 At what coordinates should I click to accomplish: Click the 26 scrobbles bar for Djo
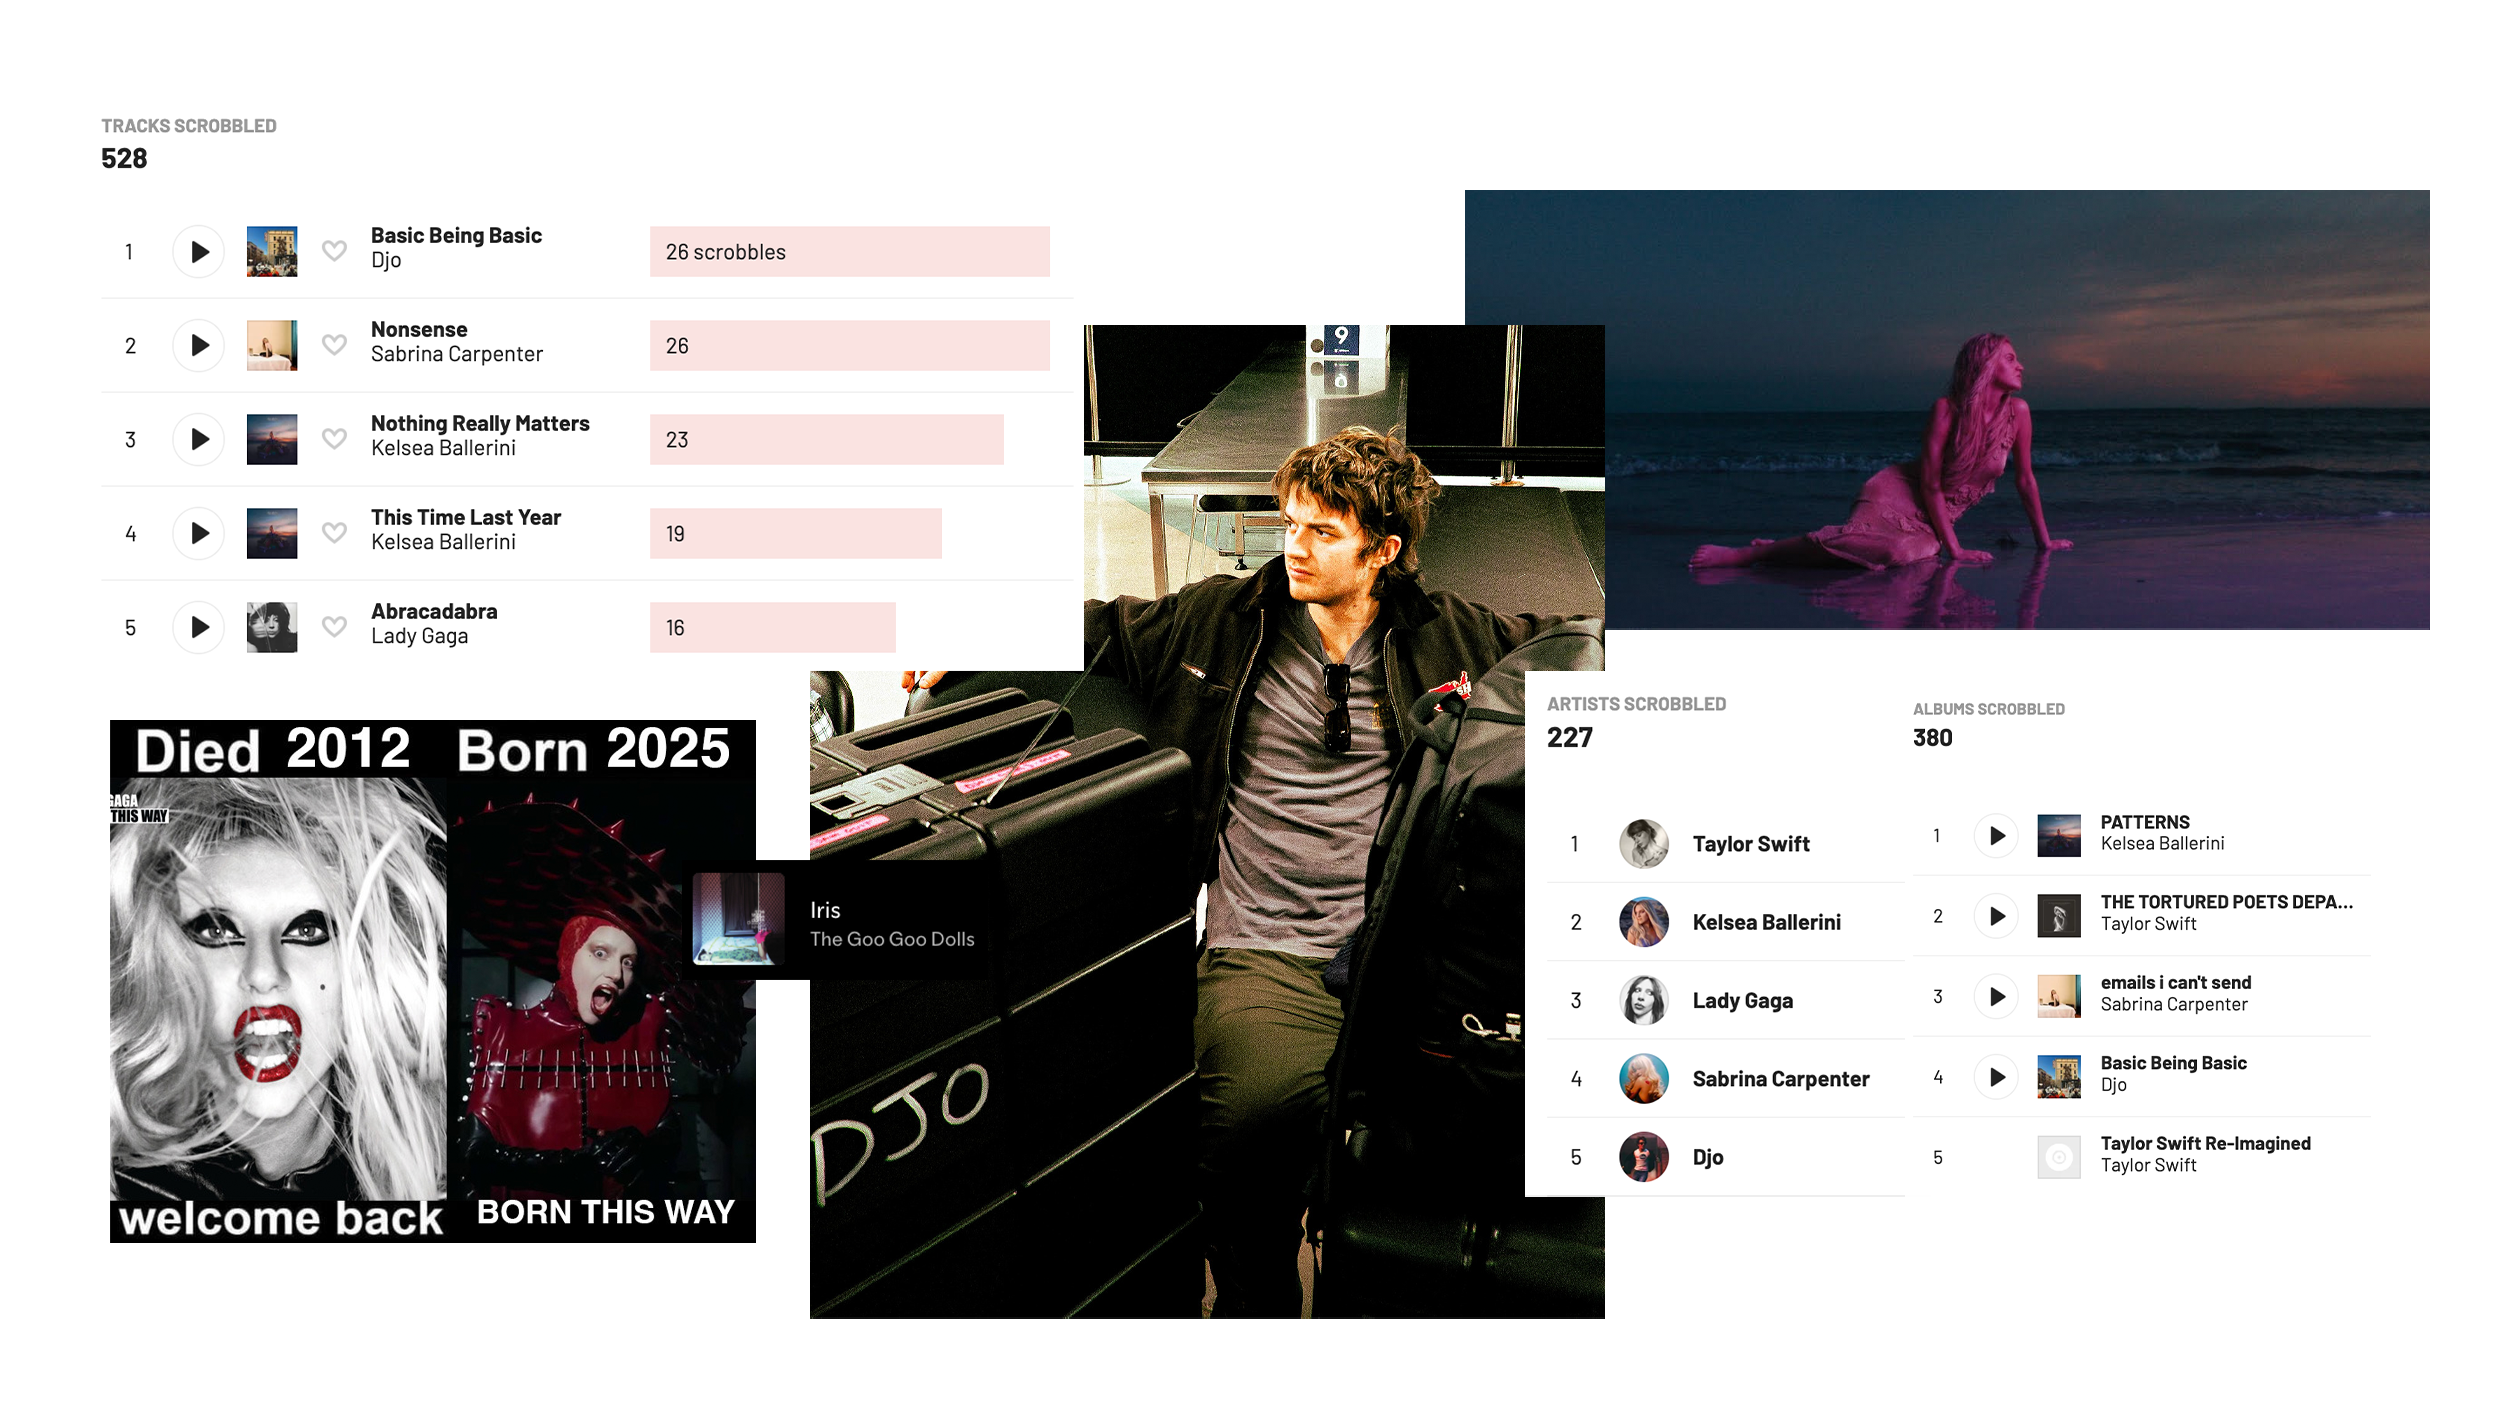pyautogui.click(x=849, y=252)
